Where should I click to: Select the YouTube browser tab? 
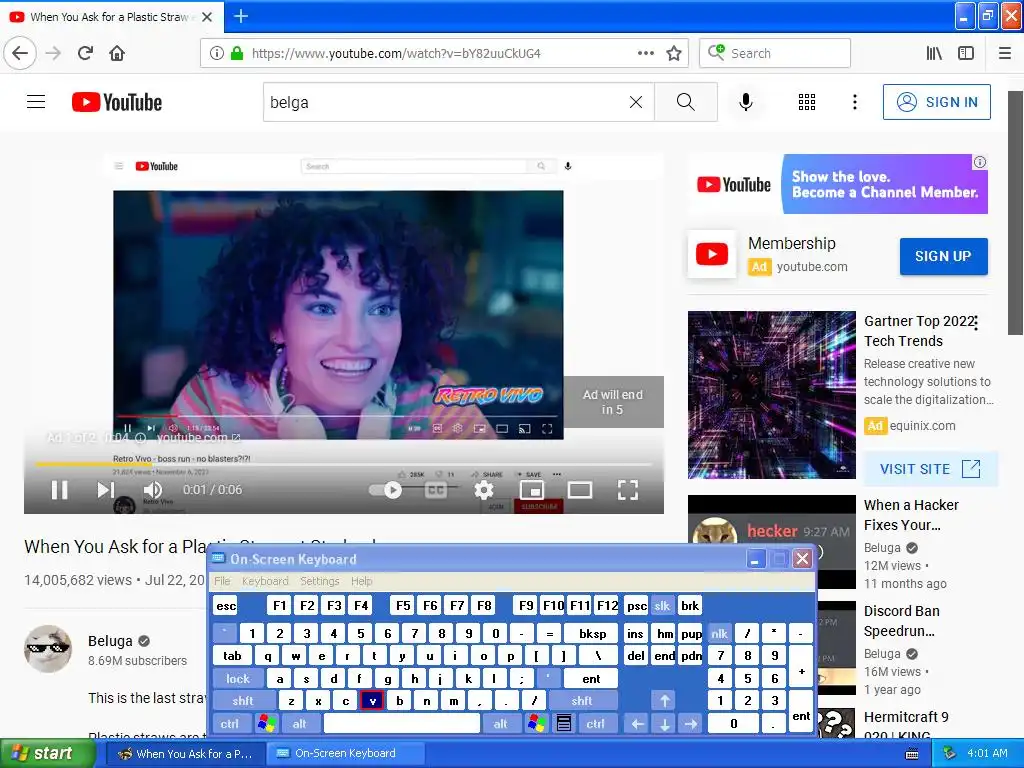[111, 17]
